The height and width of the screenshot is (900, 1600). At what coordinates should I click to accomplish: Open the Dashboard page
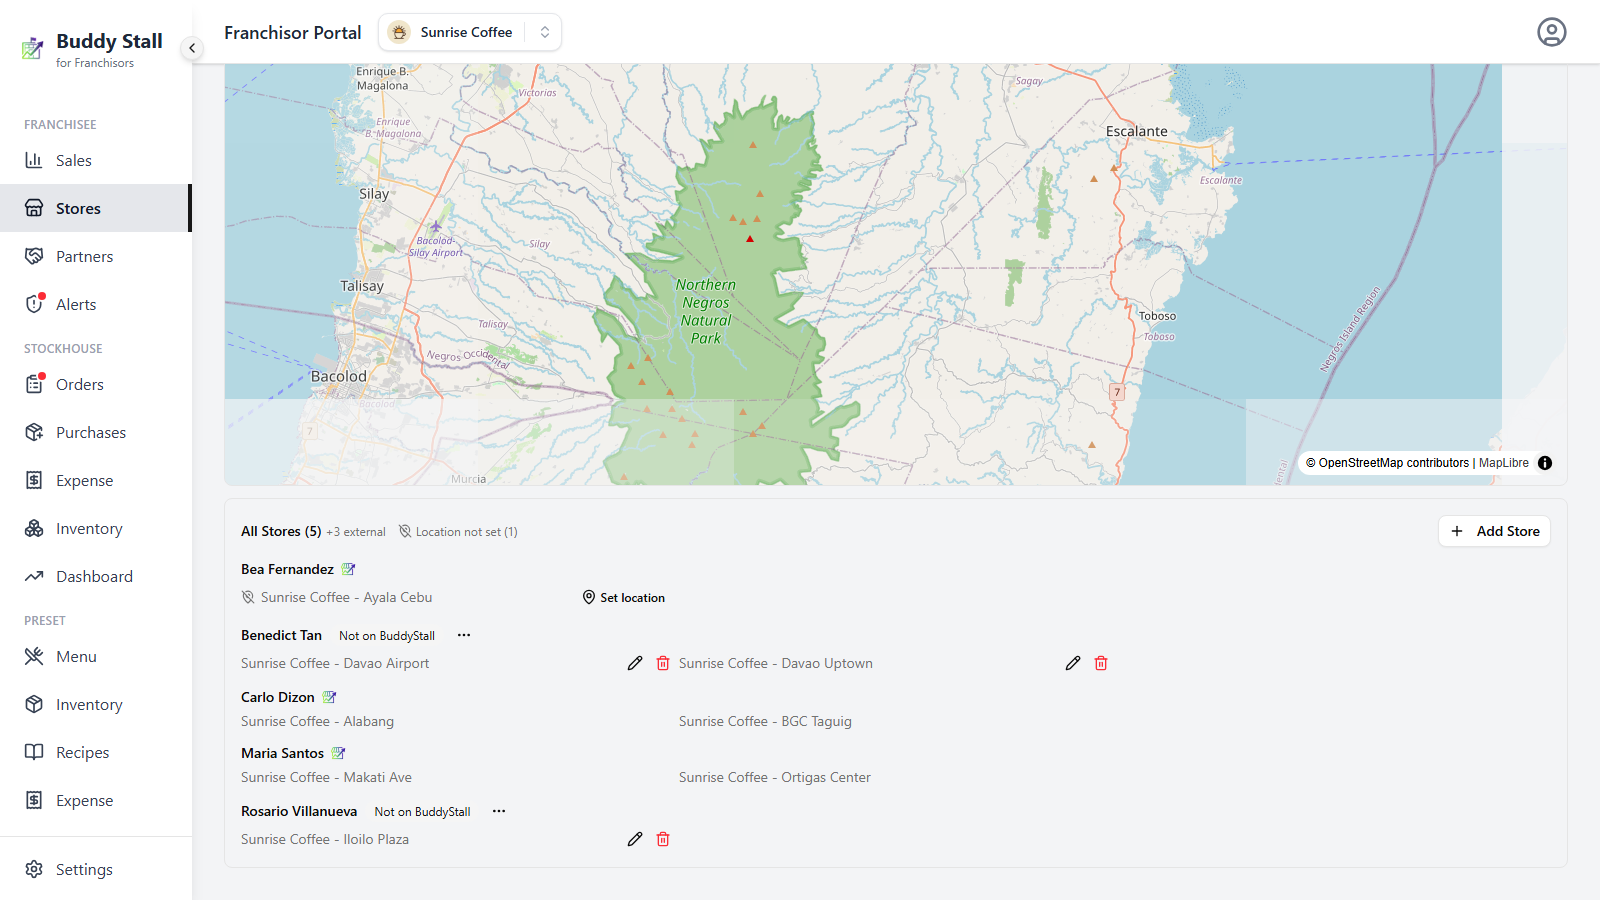(x=96, y=576)
